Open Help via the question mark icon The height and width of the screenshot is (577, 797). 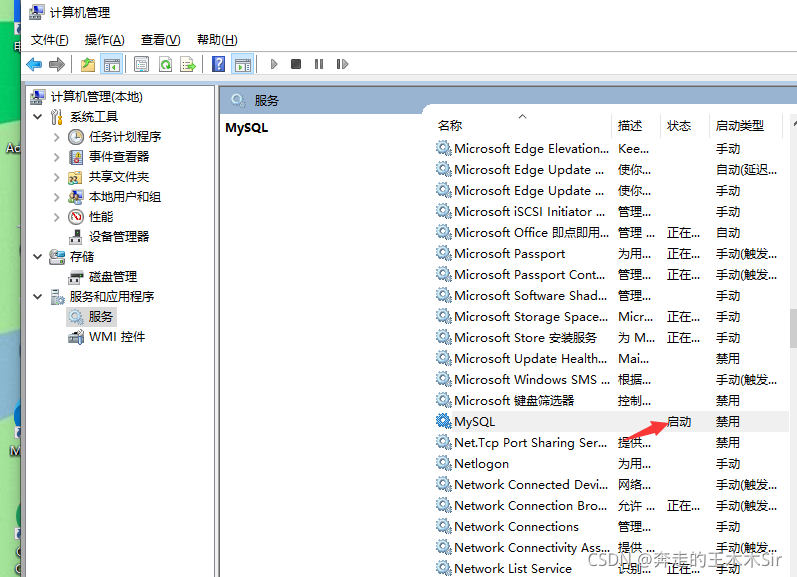(x=219, y=64)
